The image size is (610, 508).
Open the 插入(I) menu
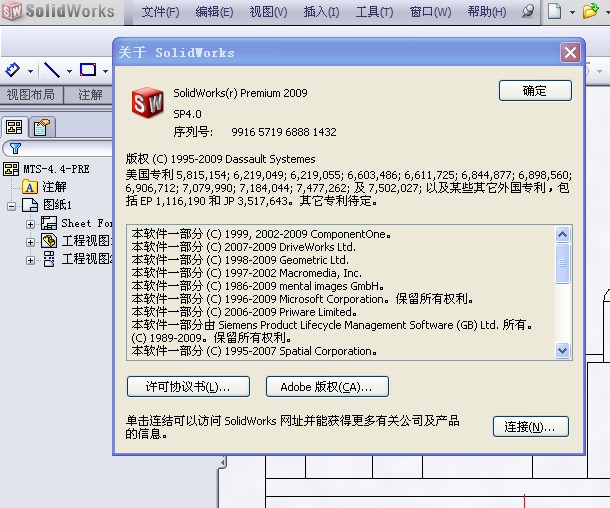point(321,12)
